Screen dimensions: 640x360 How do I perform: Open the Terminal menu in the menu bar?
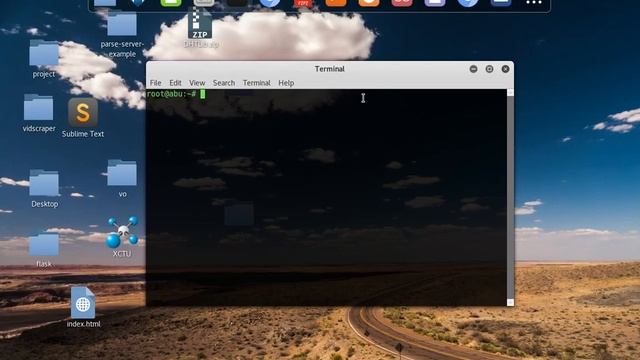(x=256, y=83)
